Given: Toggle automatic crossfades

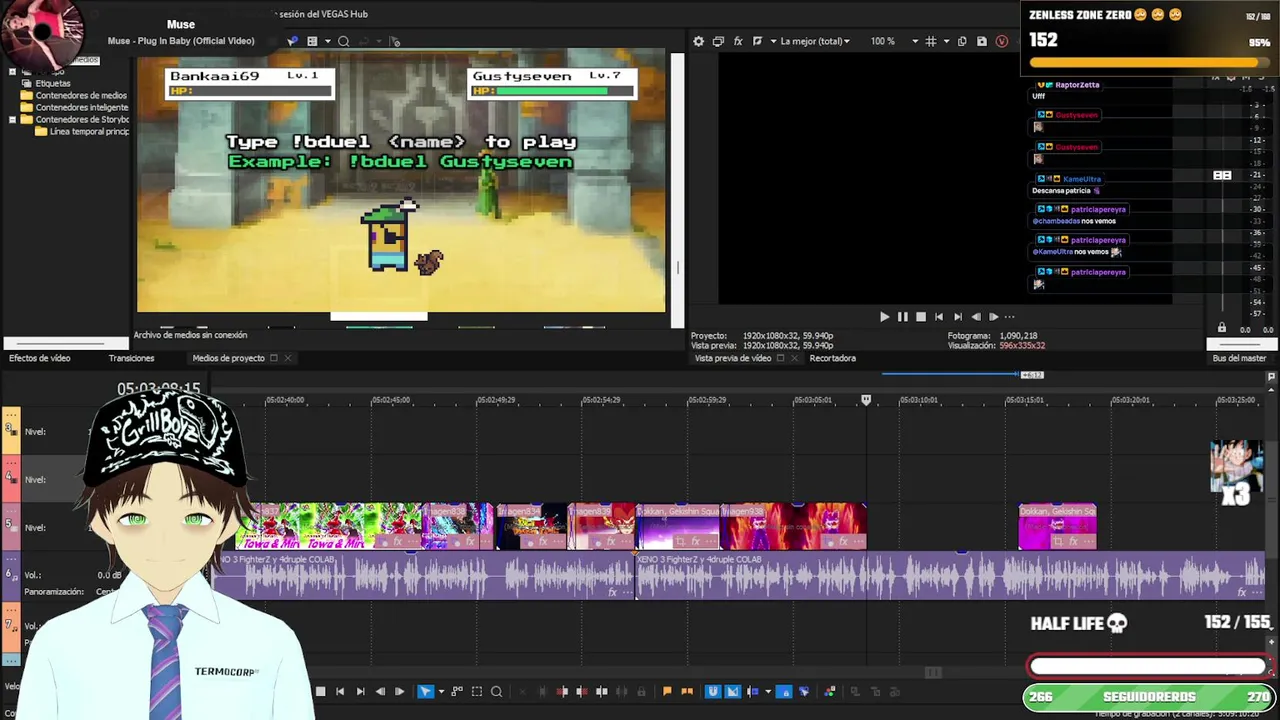Looking at the screenshot, I should [x=732, y=691].
